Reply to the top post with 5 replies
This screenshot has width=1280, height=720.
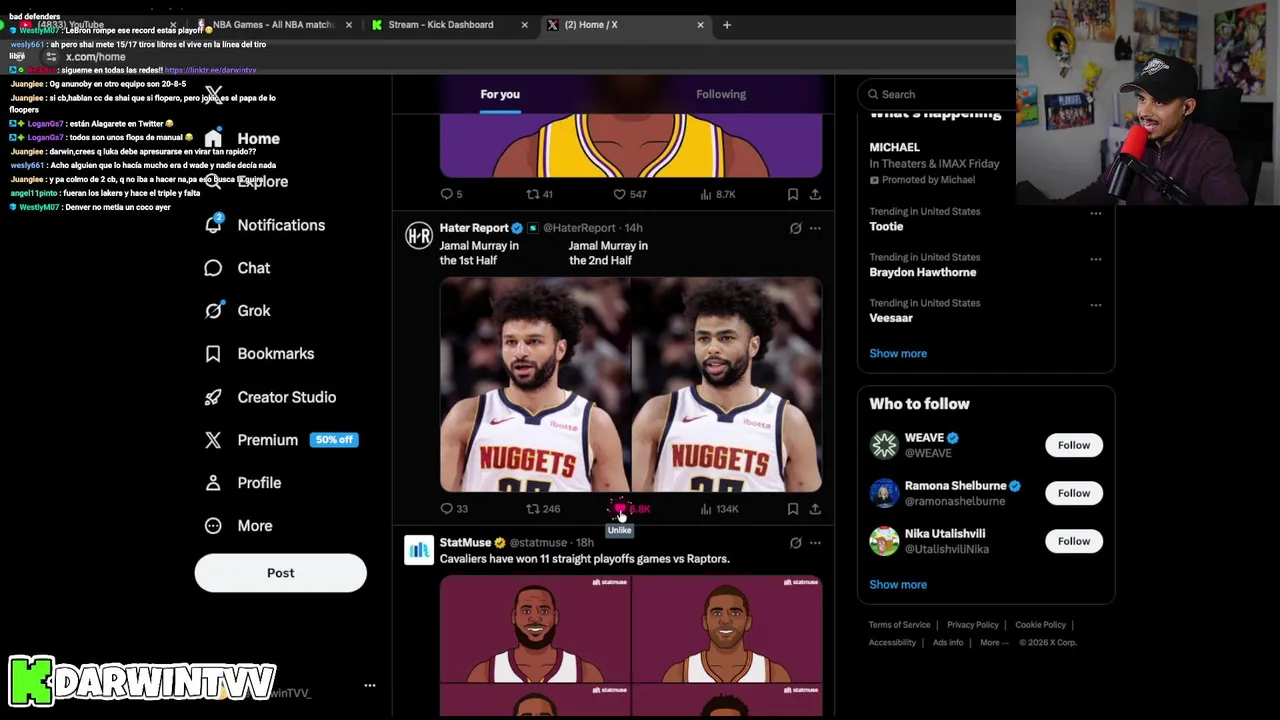point(451,194)
